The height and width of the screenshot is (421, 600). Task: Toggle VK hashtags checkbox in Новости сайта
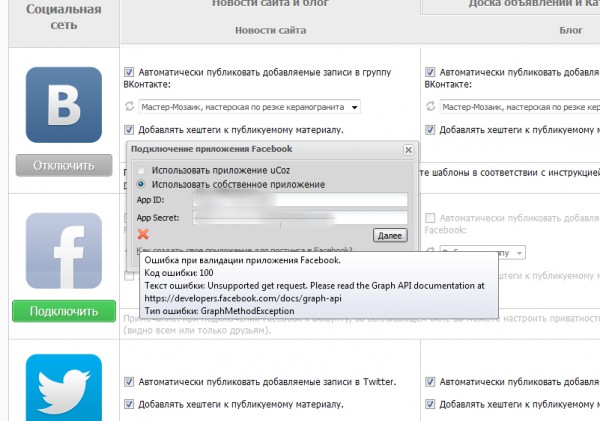129,130
